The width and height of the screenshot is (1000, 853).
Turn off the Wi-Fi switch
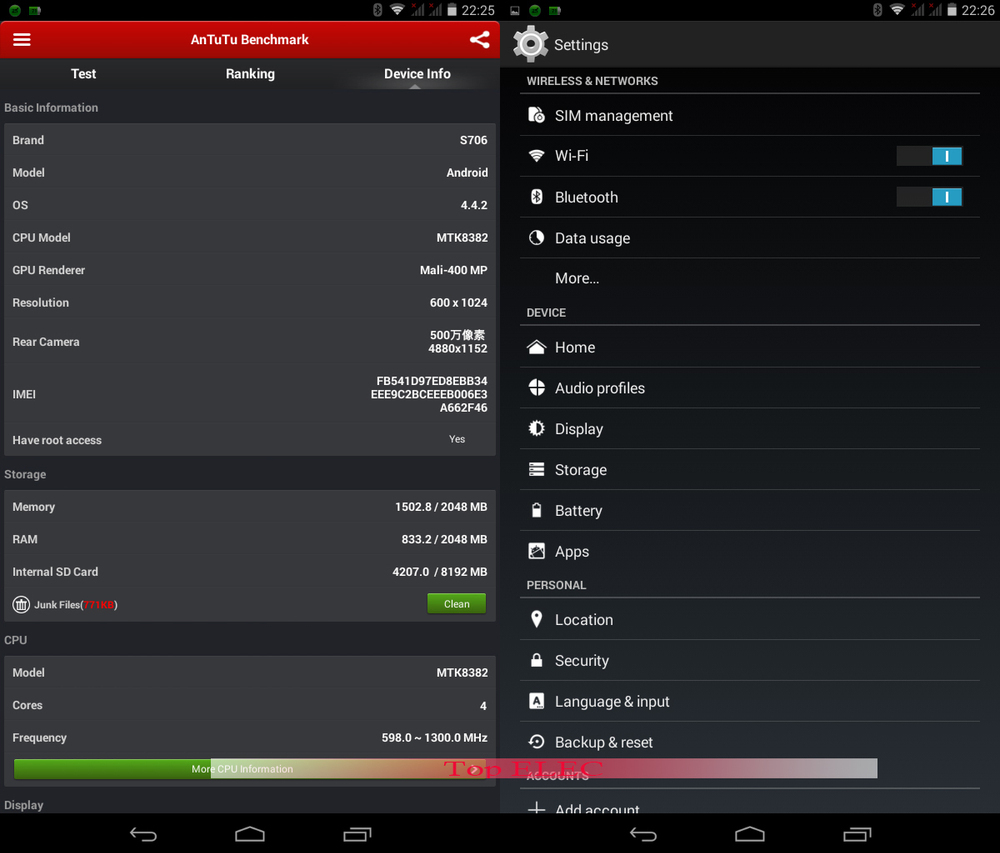tap(929, 156)
